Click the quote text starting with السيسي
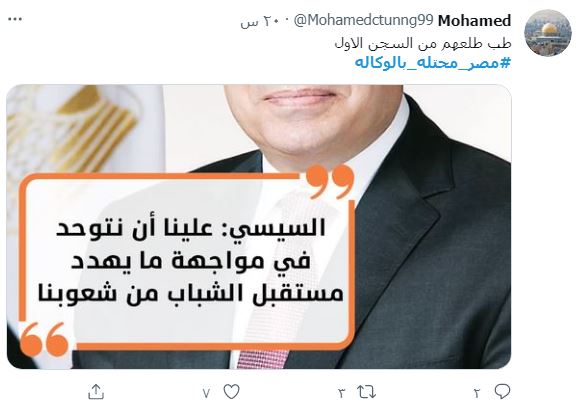 [x=190, y=261]
